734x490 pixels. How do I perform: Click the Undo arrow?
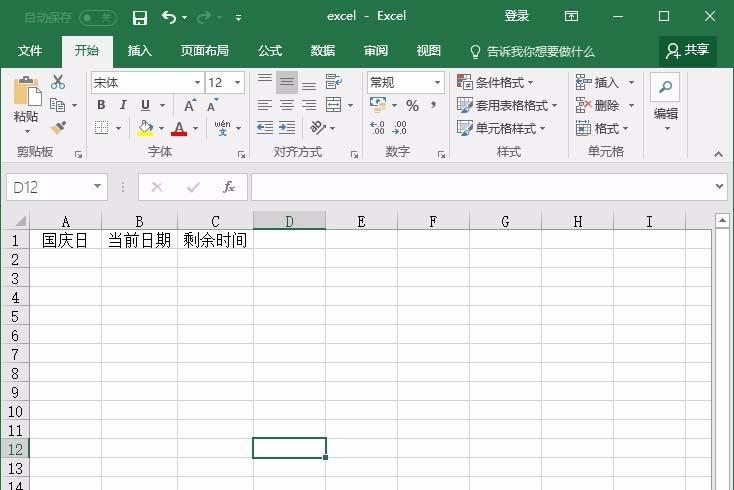point(168,17)
